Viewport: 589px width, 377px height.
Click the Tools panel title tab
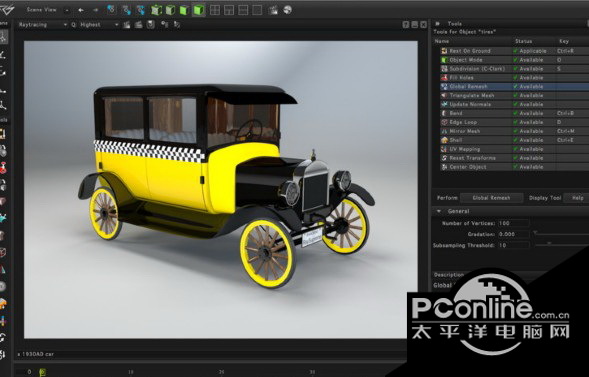(x=455, y=23)
